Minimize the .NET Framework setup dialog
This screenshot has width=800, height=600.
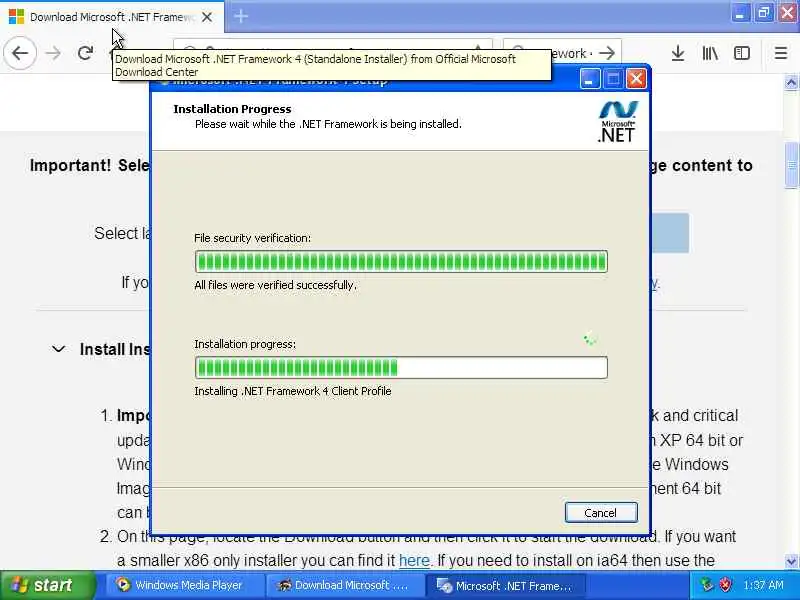[590, 79]
